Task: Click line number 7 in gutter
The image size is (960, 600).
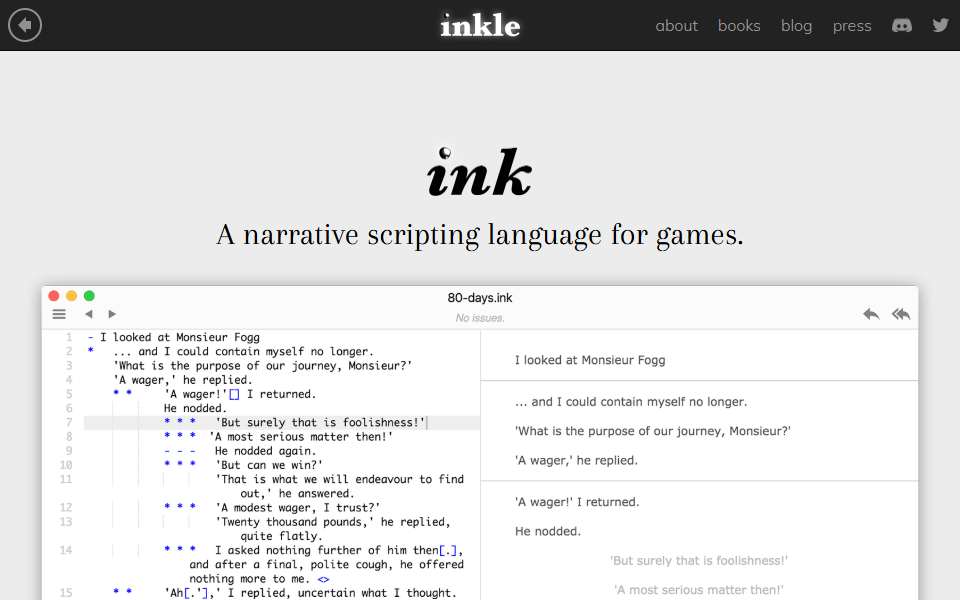Action: click(x=69, y=422)
